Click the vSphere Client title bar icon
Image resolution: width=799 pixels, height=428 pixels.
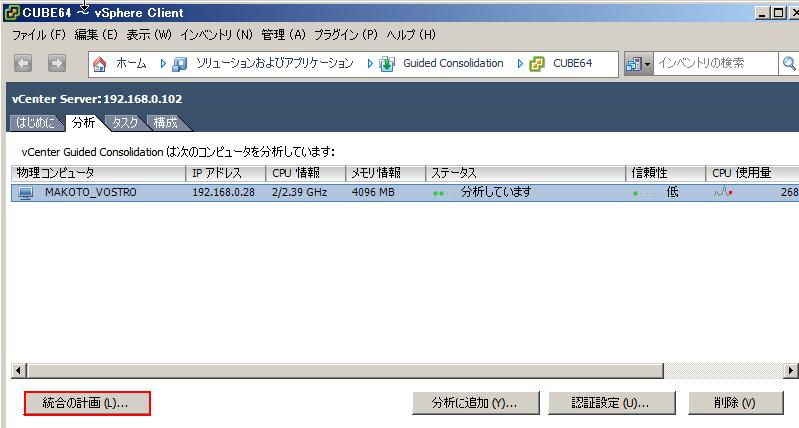12,12
